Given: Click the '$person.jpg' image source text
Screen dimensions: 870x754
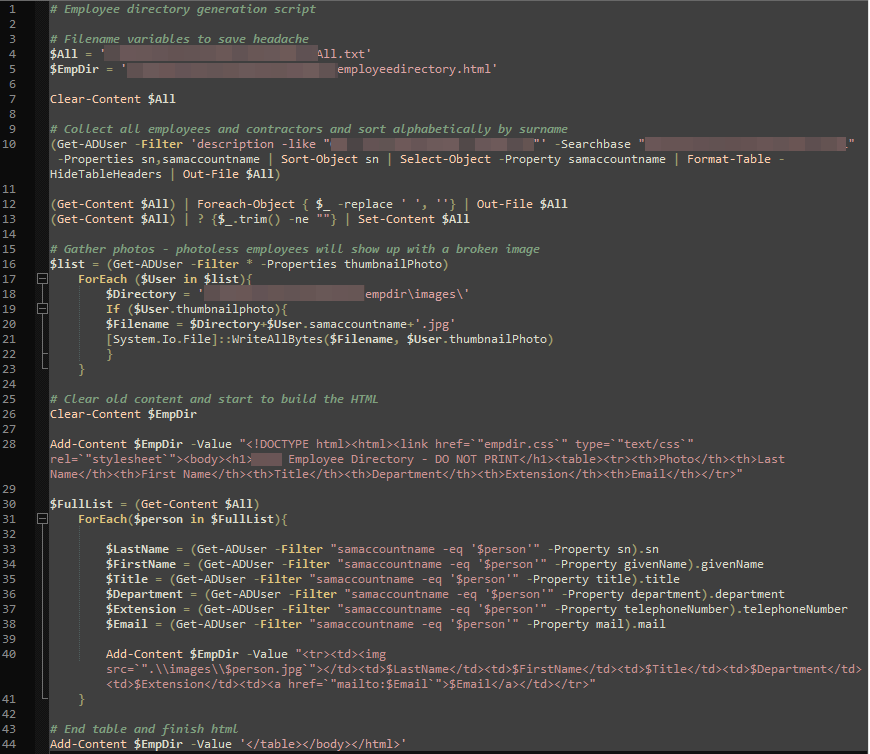Looking at the screenshot, I should pyautogui.click(x=263, y=670).
